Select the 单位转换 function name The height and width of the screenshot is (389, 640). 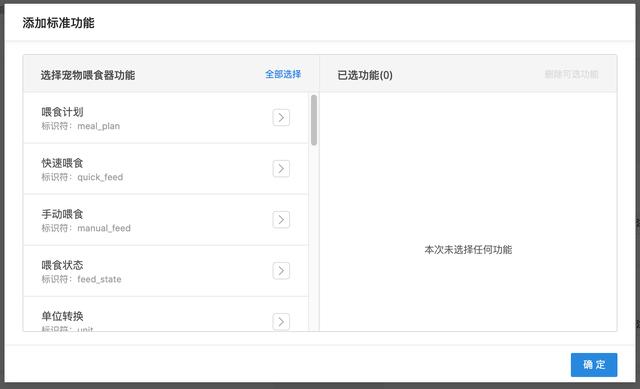coord(62,316)
